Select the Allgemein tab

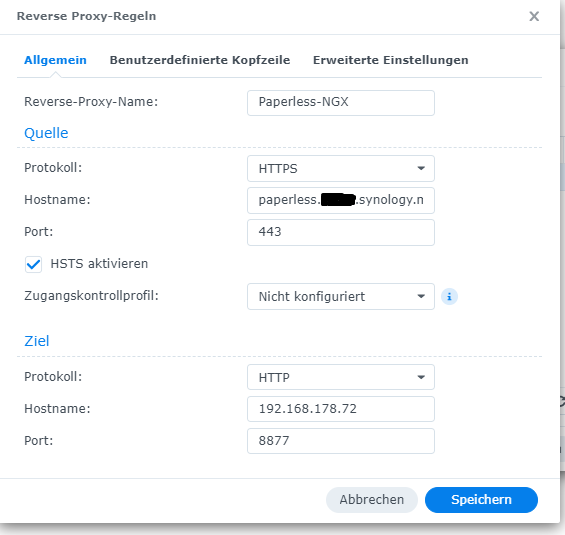click(55, 60)
